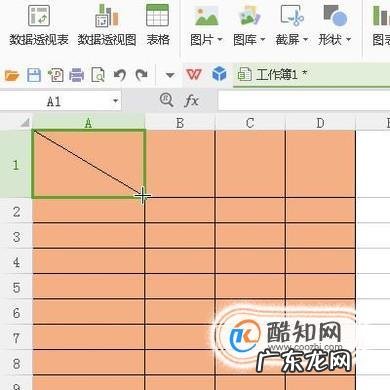This screenshot has width=390, height=390.
Task: Expand the 截屏 dropdown arrow
Action: pos(305,40)
